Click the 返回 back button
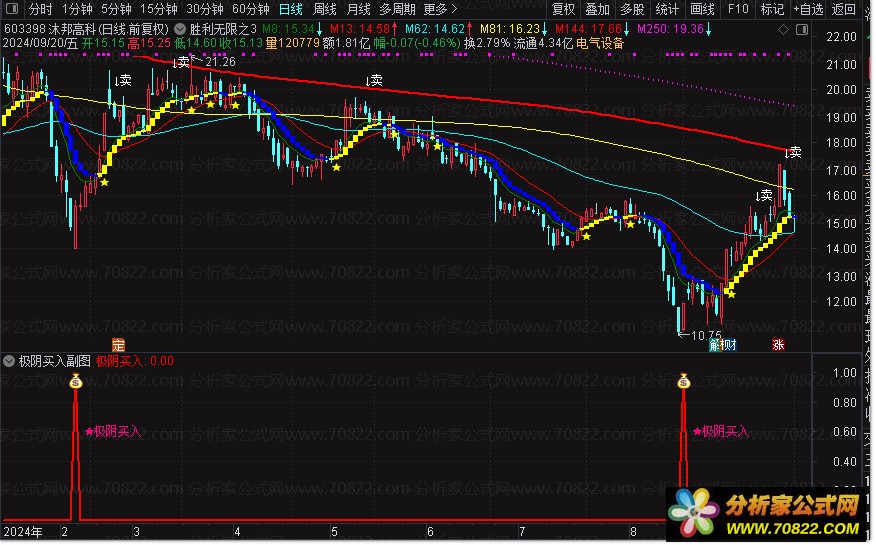Viewport: 876px width, 545px height. coord(843,9)
